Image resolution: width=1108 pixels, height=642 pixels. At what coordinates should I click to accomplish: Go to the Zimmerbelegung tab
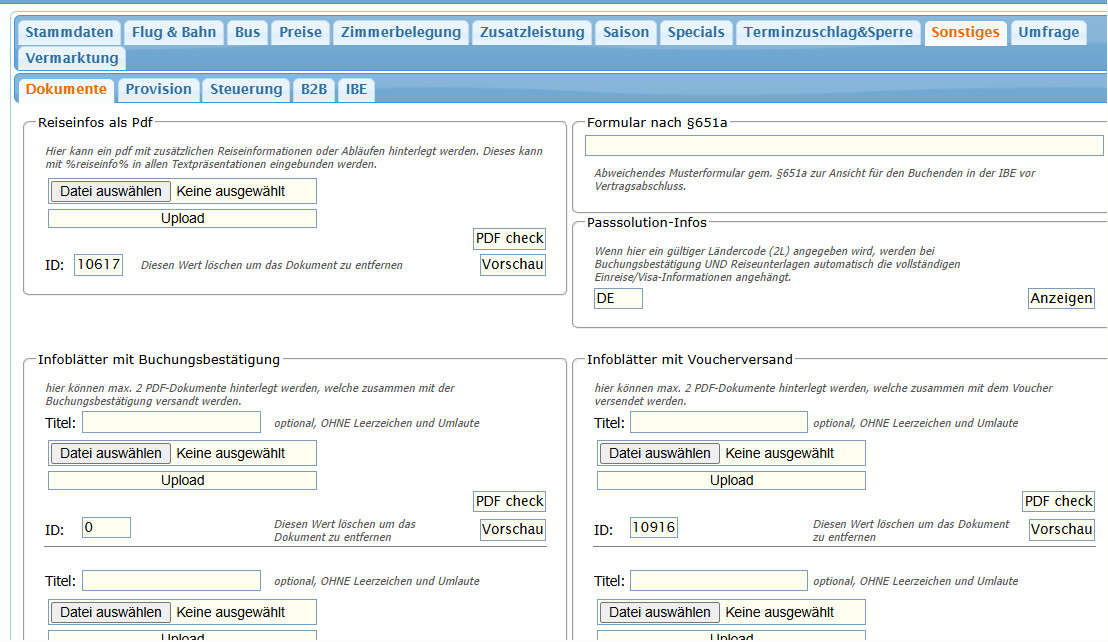coord(401,32)
